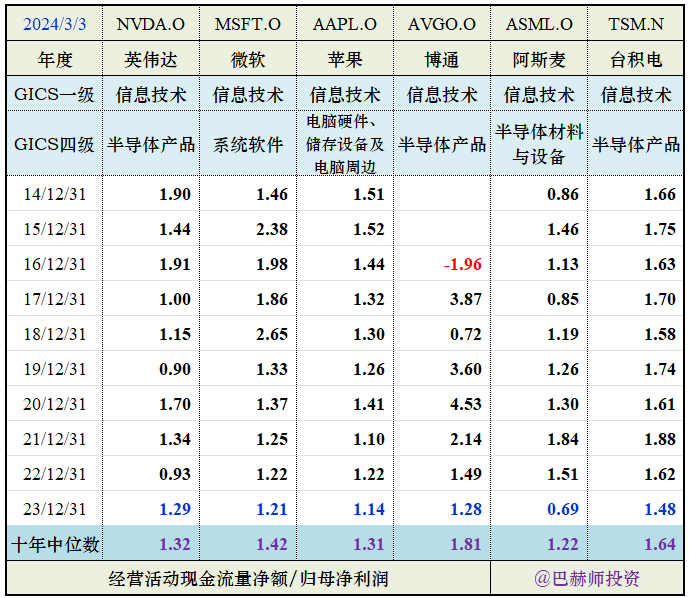Image resolution: width=689 pixels, height=598 pixels.
Task: Click the 19/12/31 row label
Action: (54, 369)
